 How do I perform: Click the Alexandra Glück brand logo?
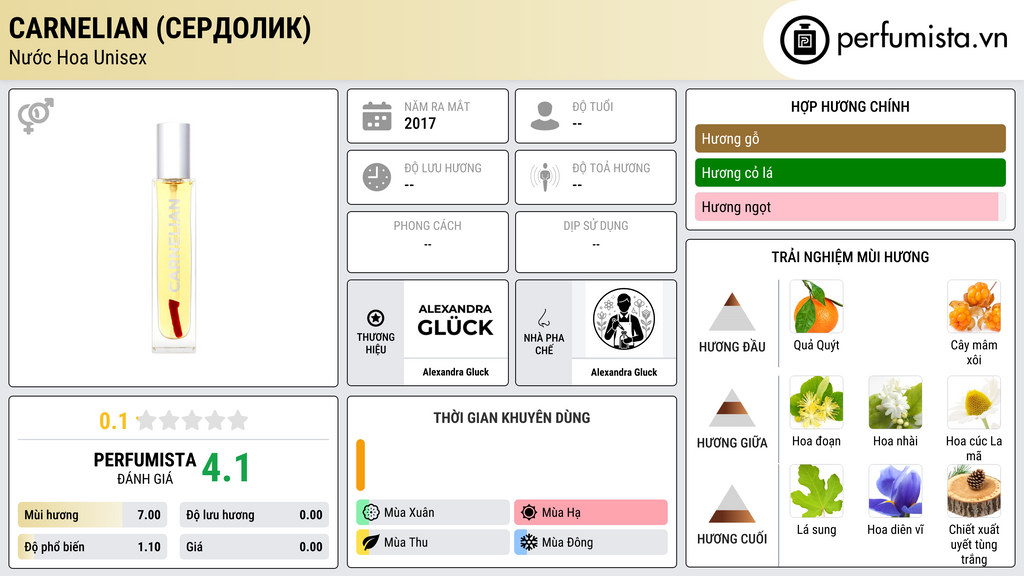pos(456,319)
